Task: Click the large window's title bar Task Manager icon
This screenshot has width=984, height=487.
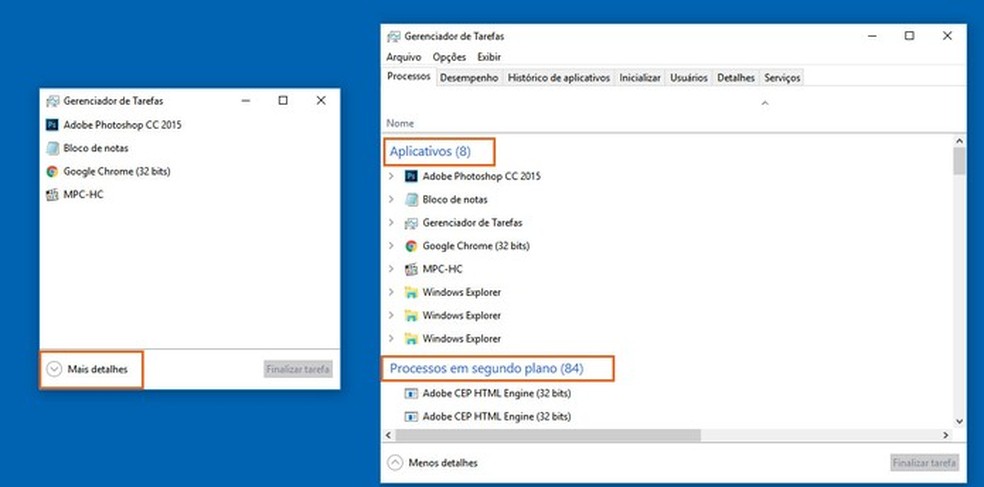Action: pyautogui.click(x=393, y=36)
